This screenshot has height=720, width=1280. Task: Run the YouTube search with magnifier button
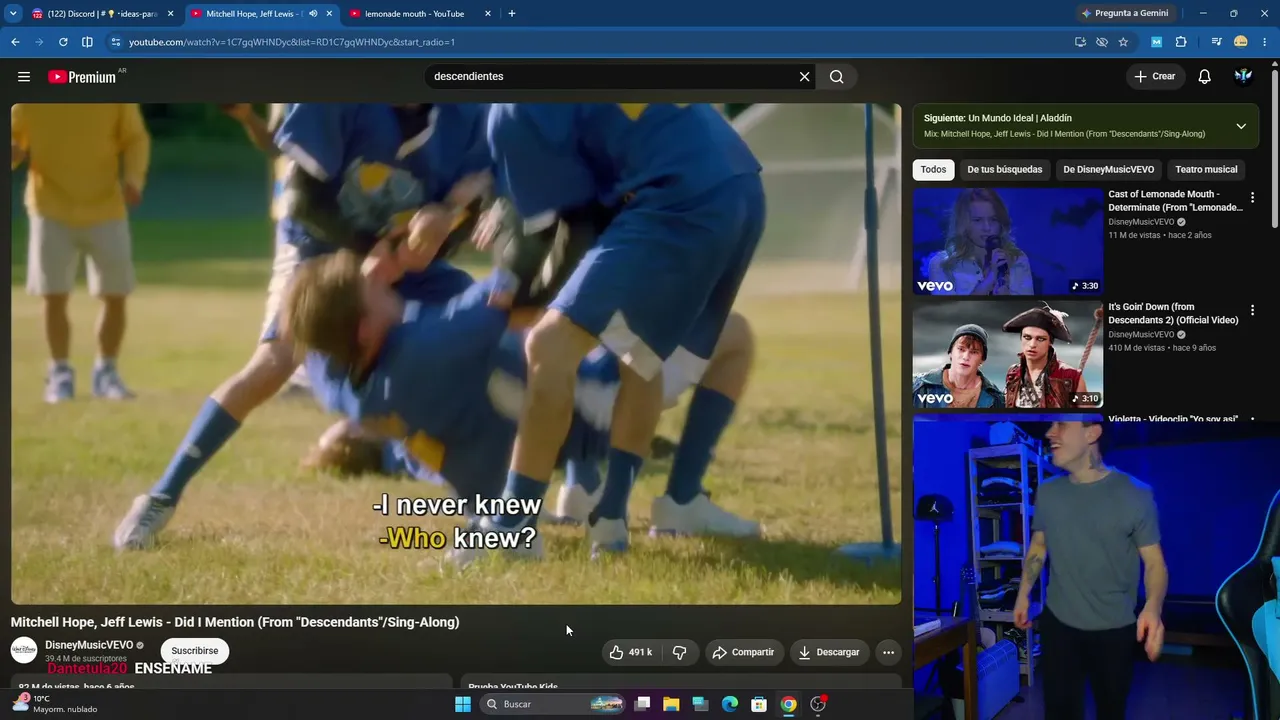coord(837,77)
